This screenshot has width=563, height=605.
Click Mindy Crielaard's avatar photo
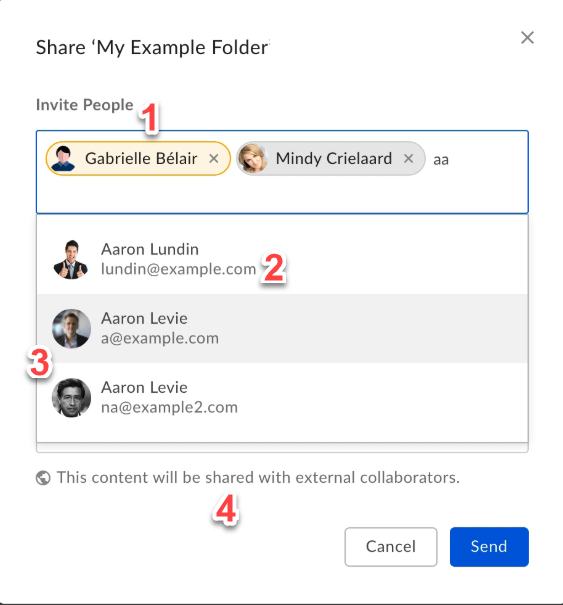[252, 159]
